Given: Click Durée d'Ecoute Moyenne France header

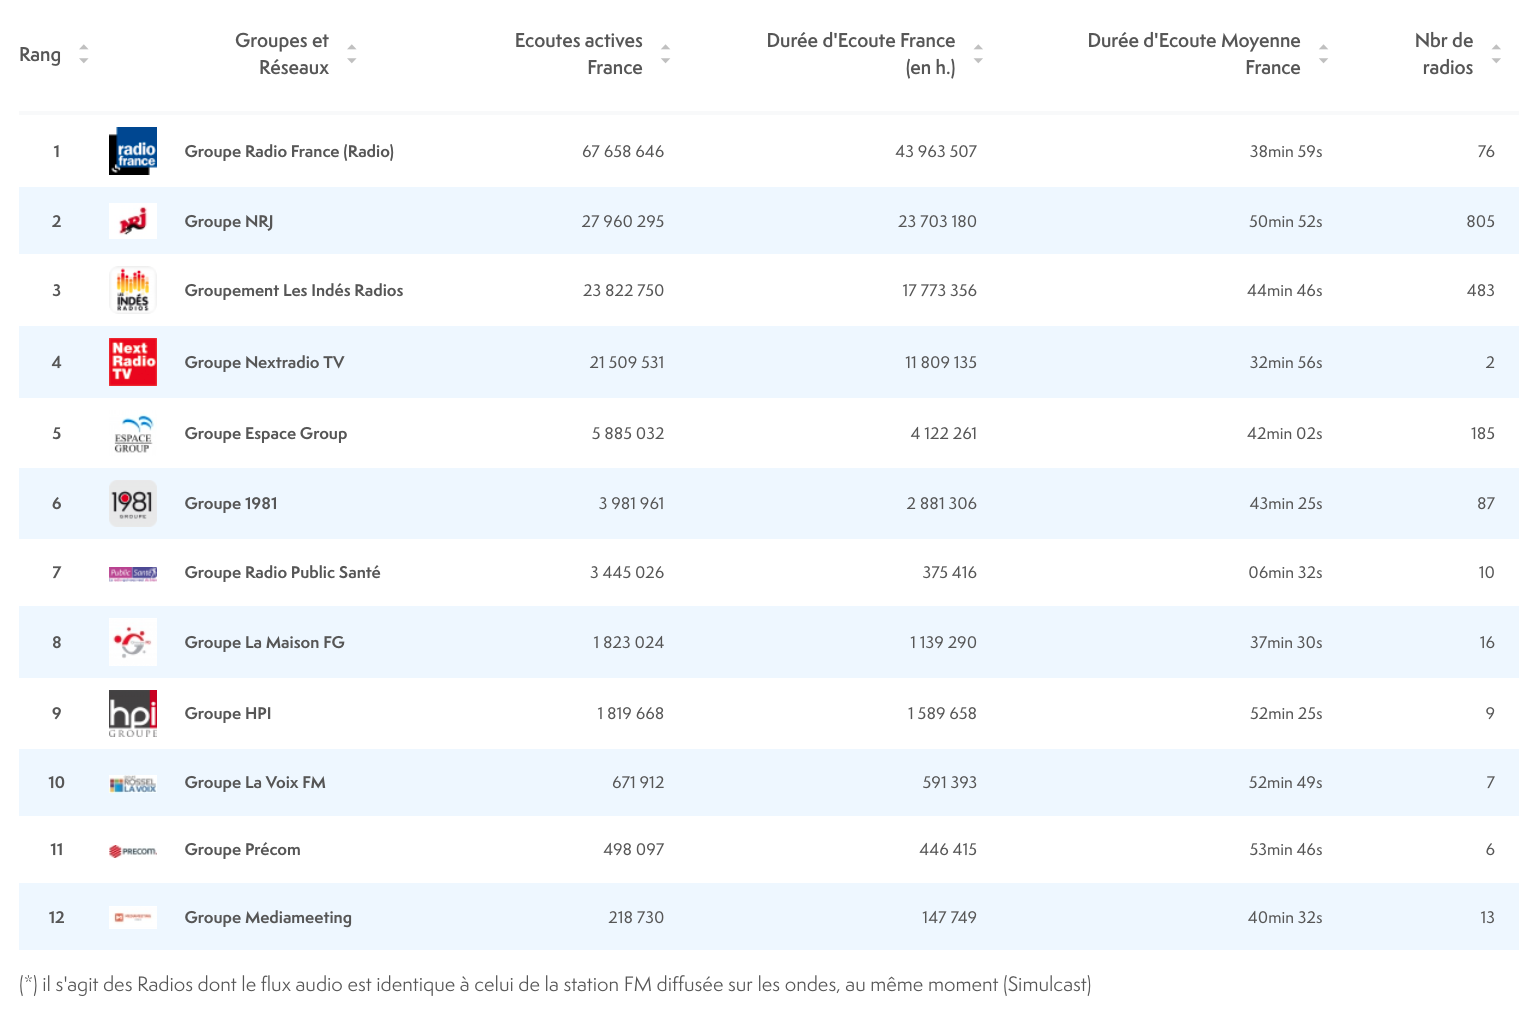Looking at the screenshot, I should 1193,54.
